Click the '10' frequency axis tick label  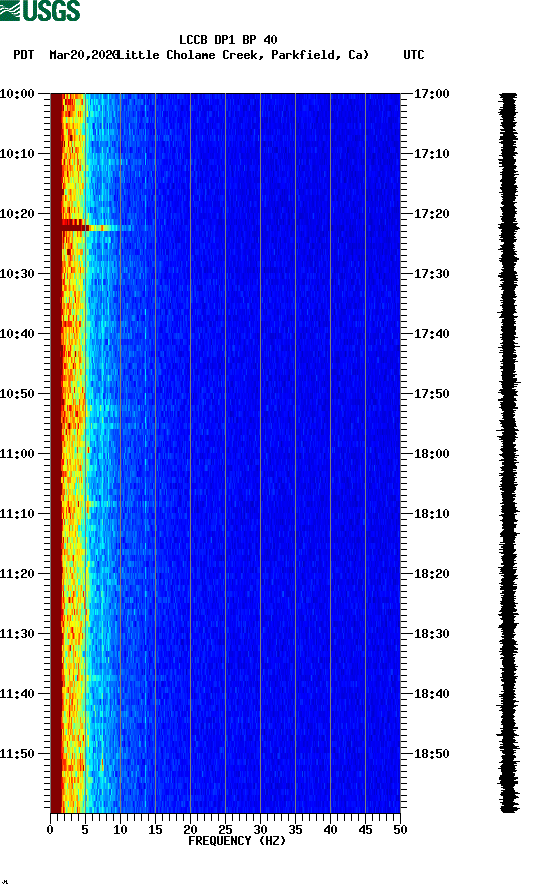point(120,830)
